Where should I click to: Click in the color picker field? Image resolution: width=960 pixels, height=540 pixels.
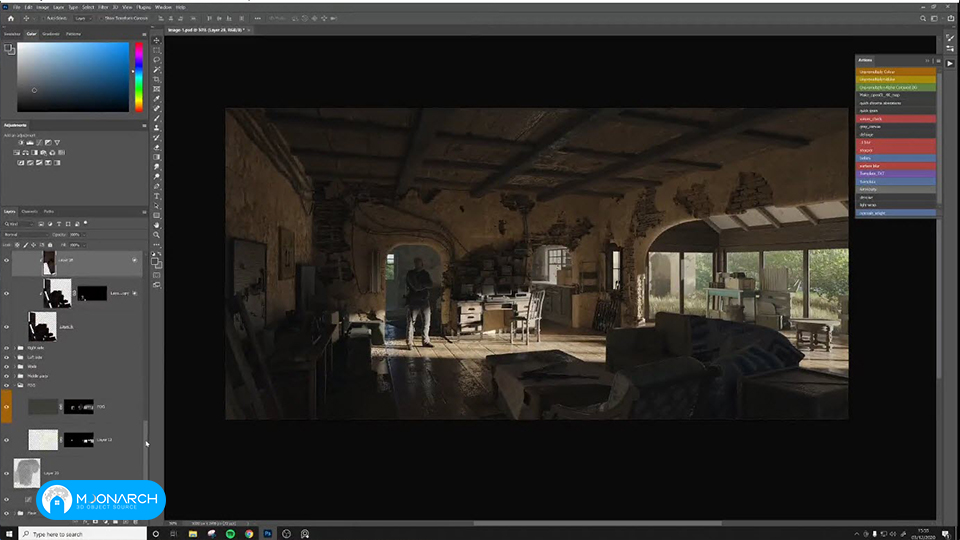pos(73,77)
